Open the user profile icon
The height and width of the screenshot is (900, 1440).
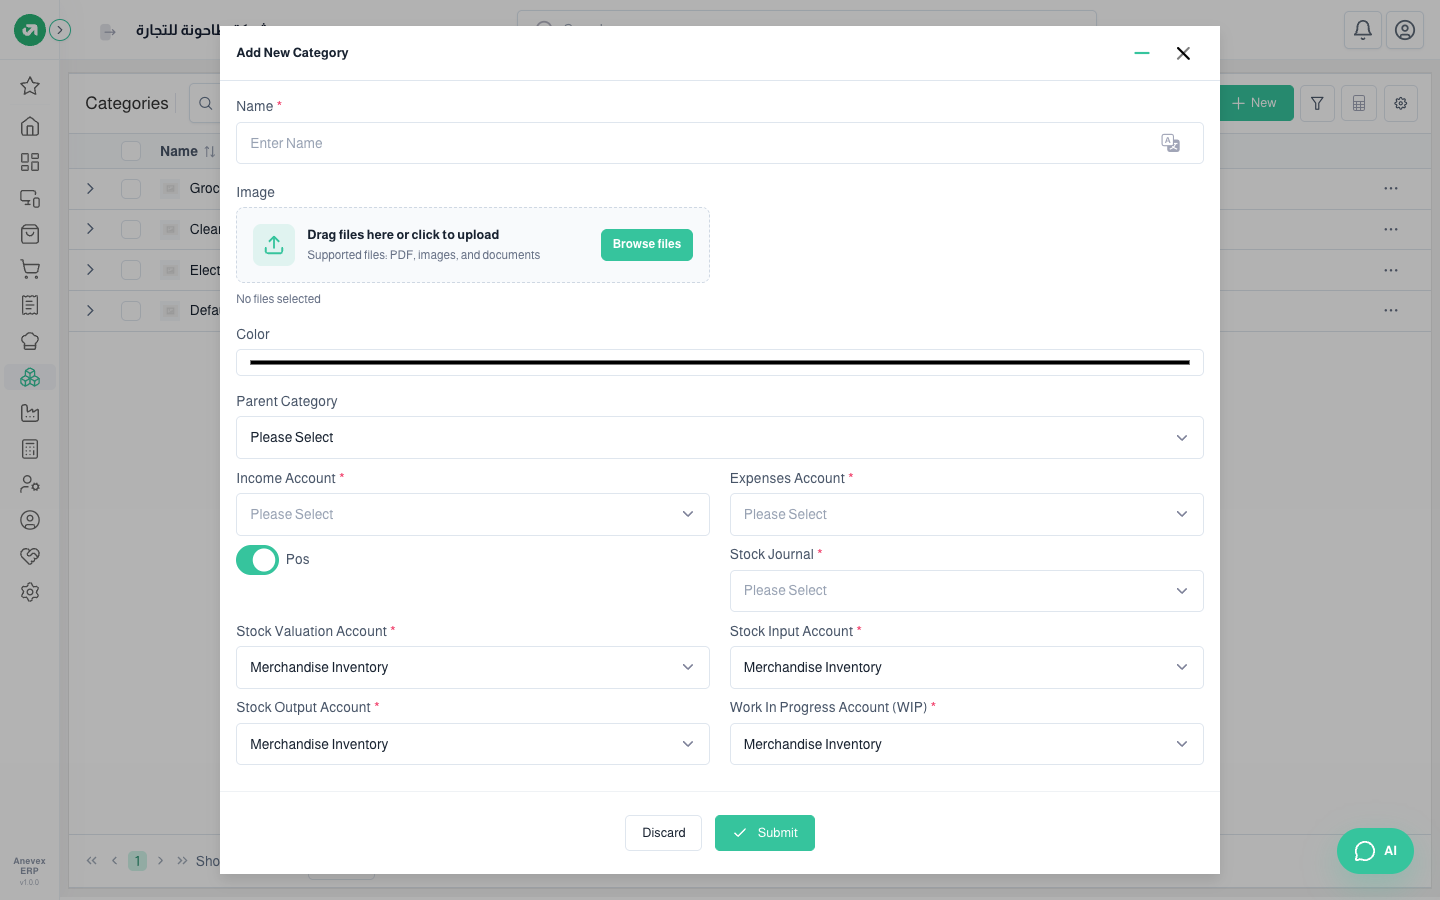(1405, 30)
